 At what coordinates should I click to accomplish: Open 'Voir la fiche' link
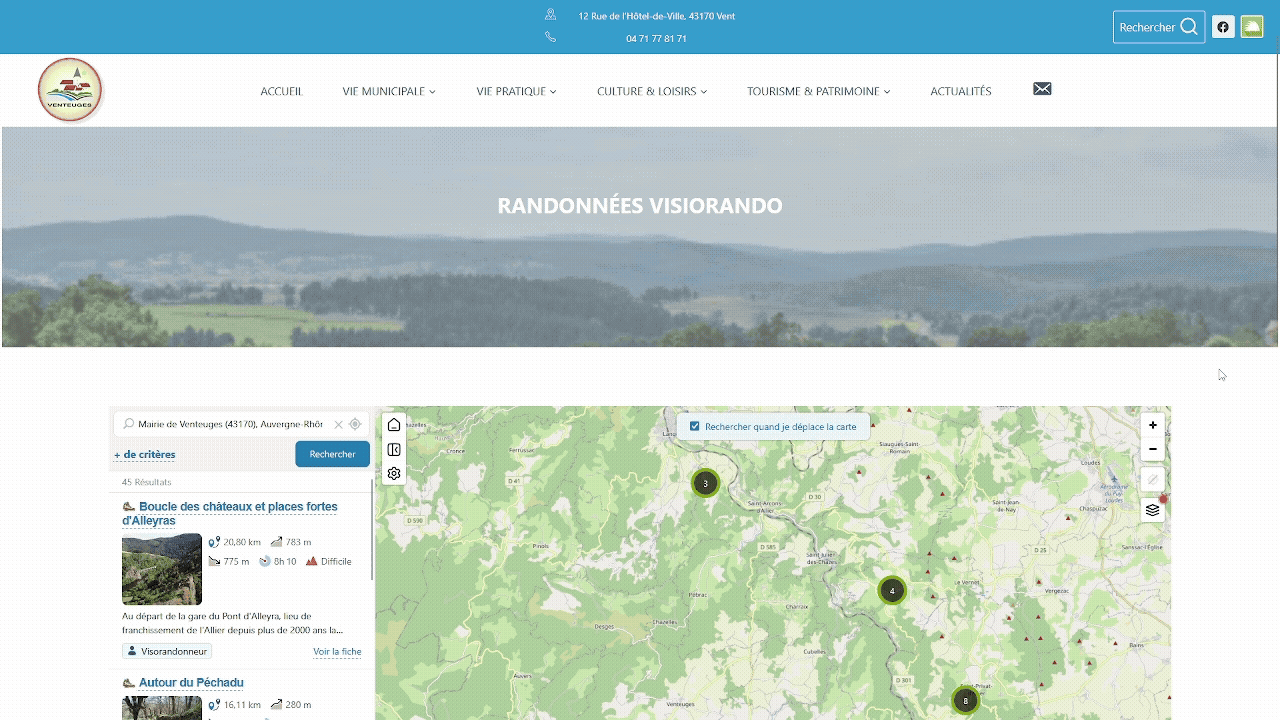tap(337, 652)
